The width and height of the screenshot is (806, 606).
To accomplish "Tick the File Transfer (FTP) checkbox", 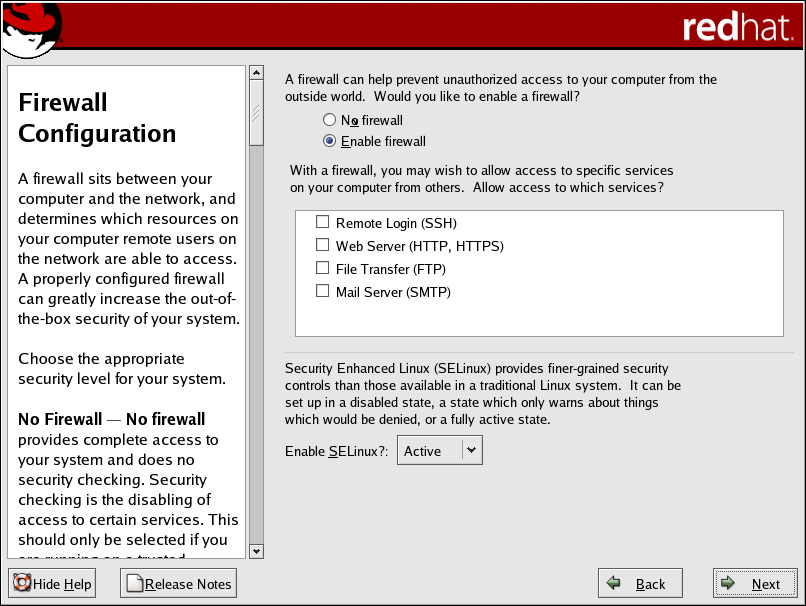I will tap(322, 268).
